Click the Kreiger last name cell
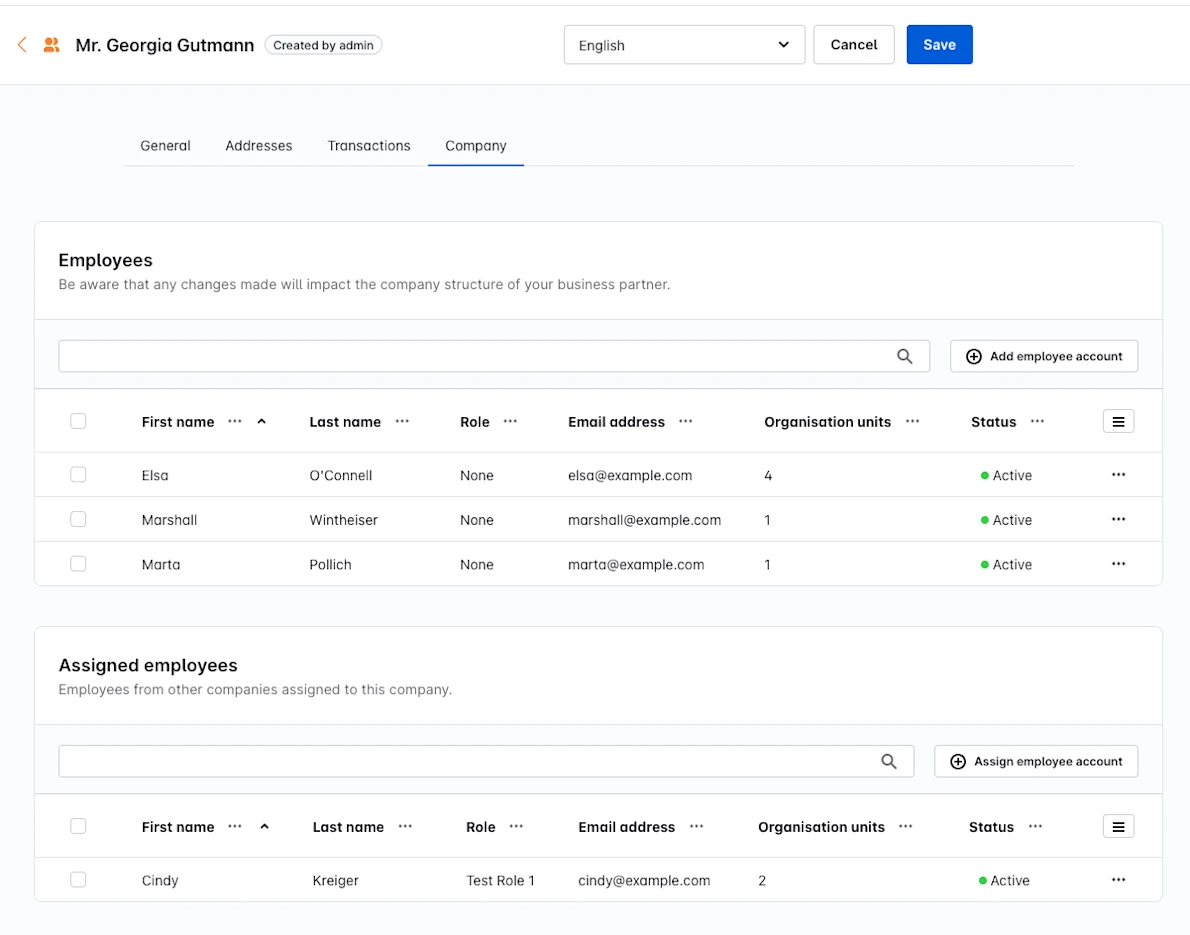Viewport: 1190px width, 935px height. [x=335, y=881]
